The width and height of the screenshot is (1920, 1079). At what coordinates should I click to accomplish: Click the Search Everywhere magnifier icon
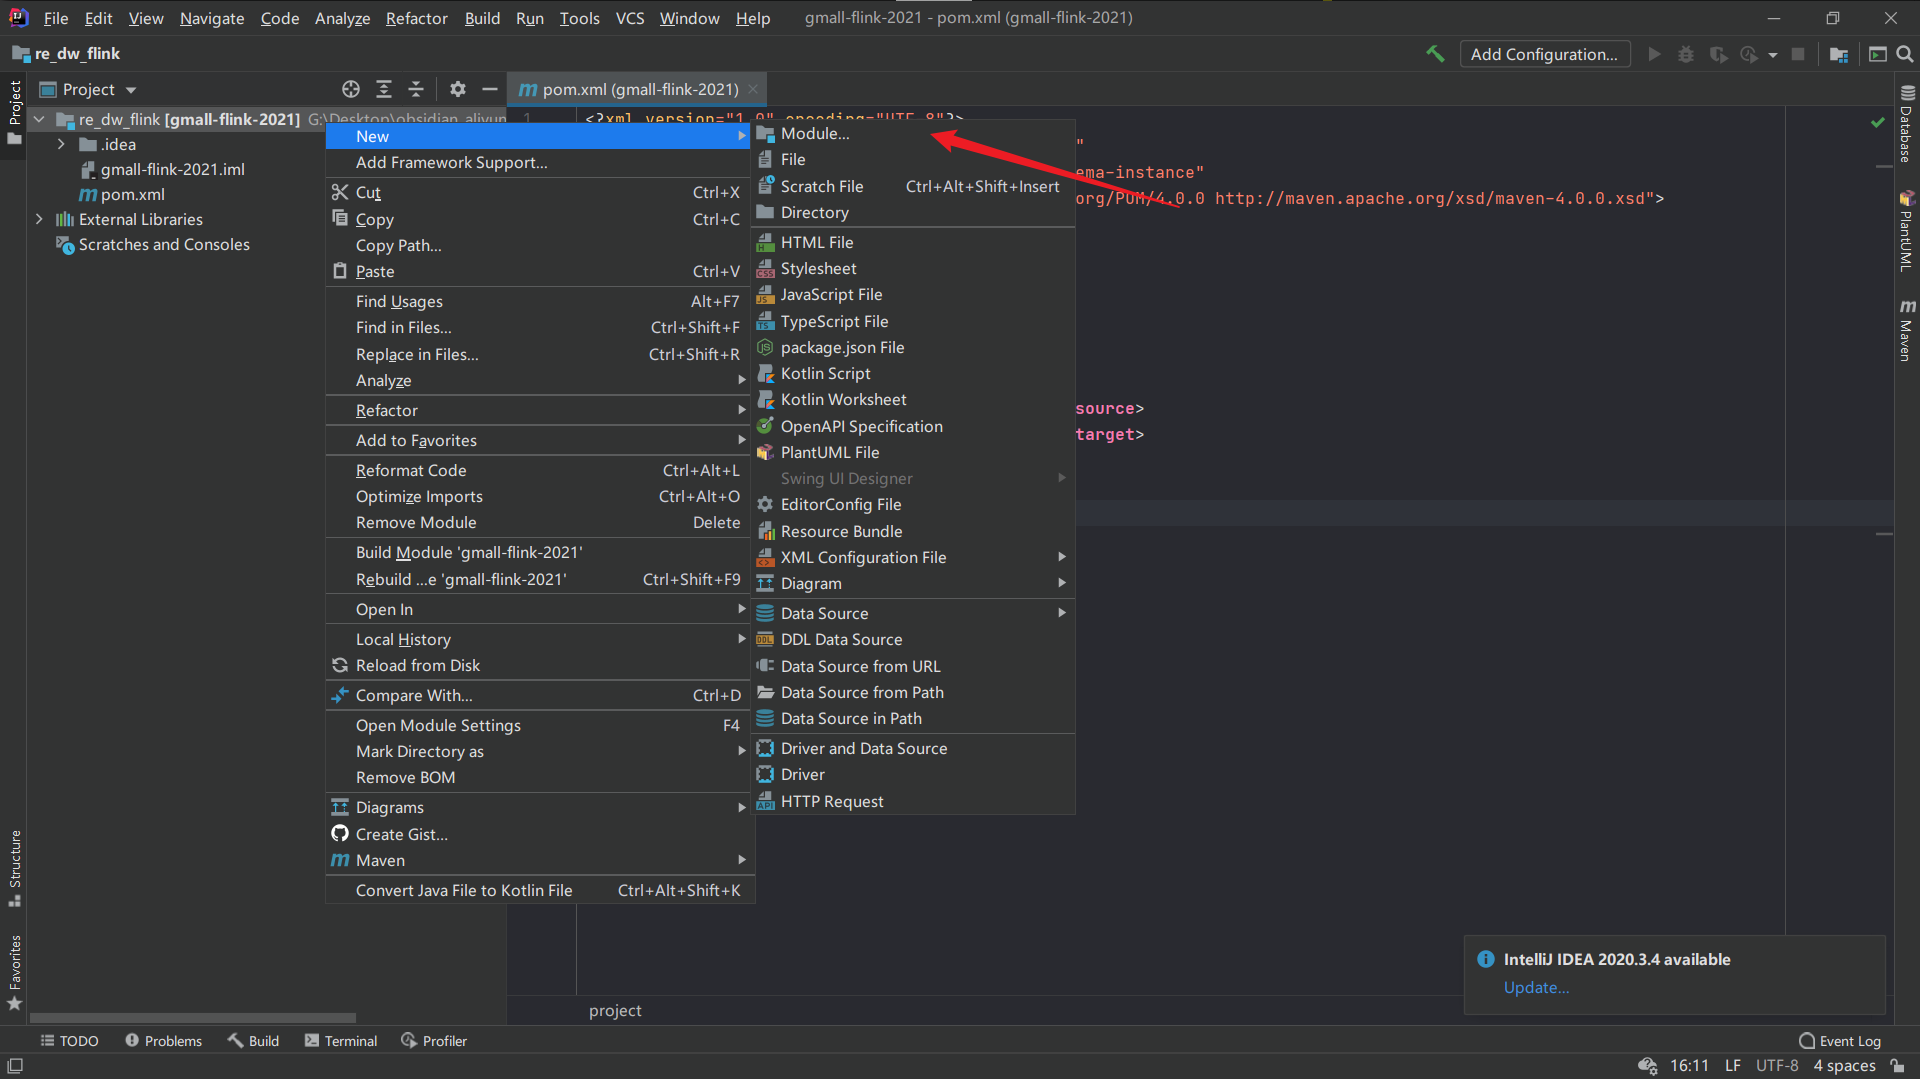click(1905, 54)
